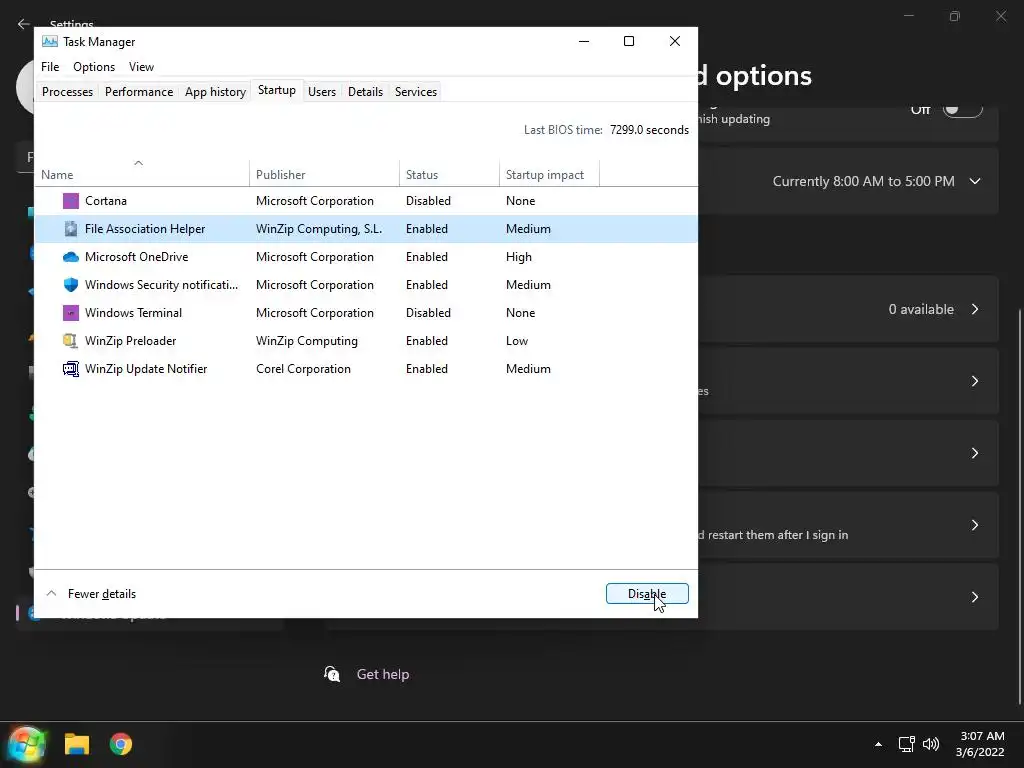Collapse Task Manager with Fewer details chevron

51,594
